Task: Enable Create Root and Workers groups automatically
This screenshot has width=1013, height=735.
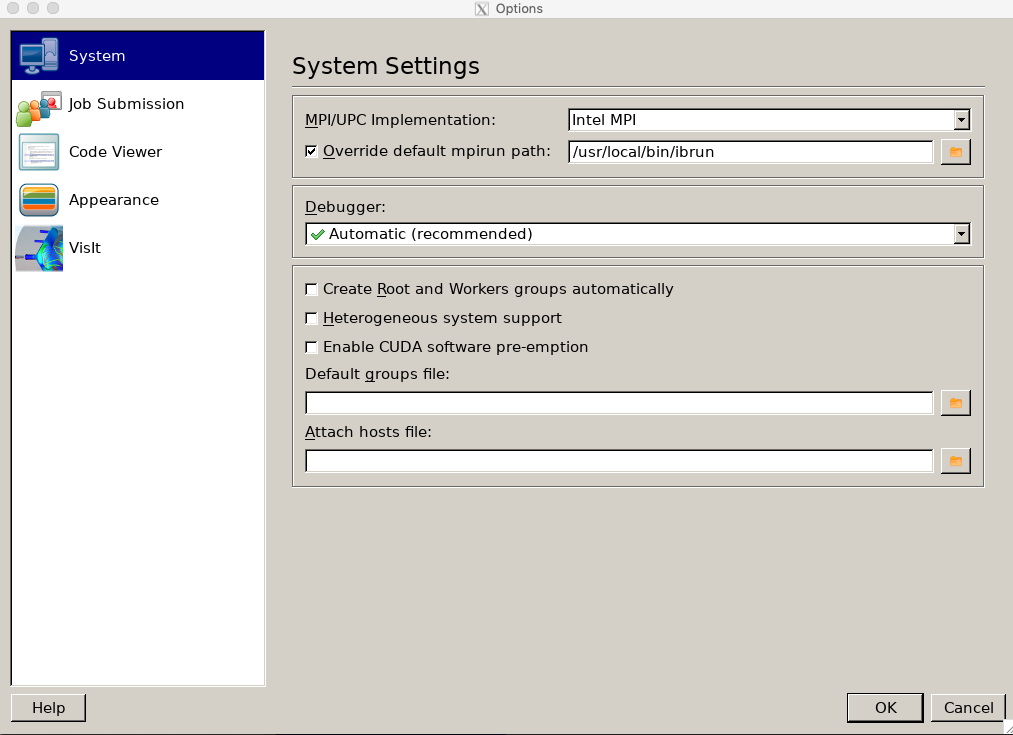Action: [311, 289]
